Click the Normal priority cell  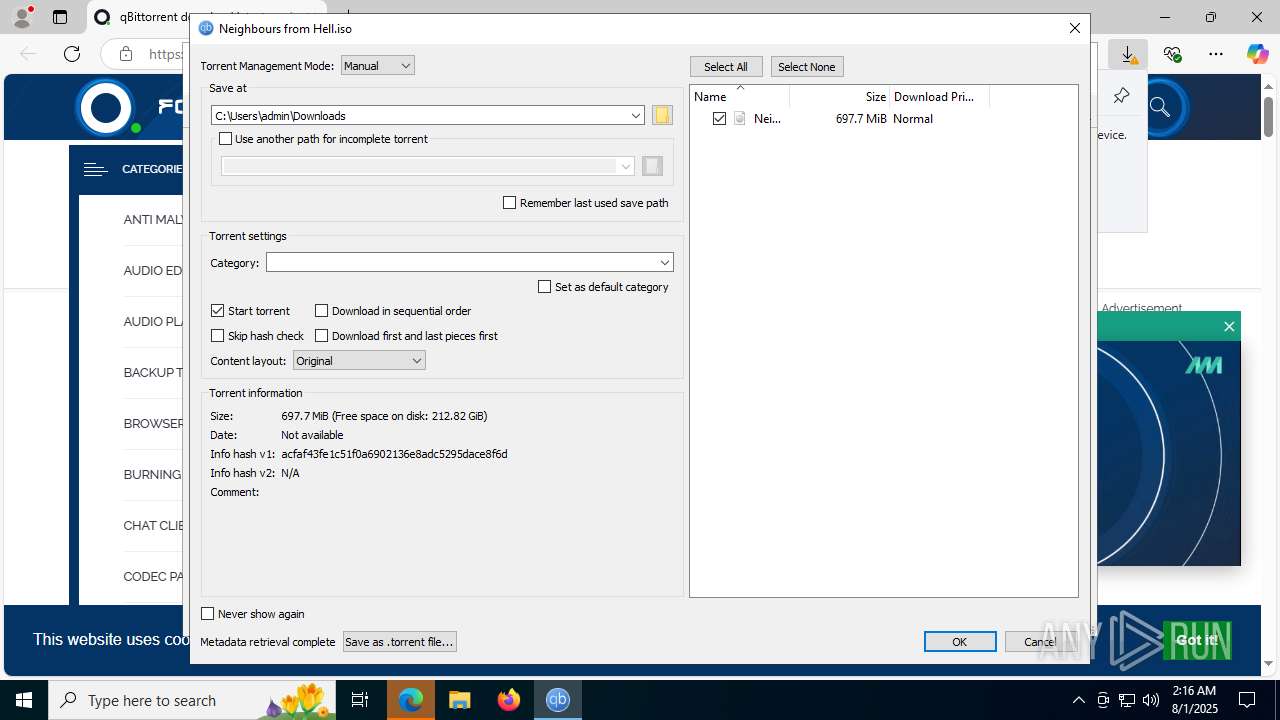(x=913, y=118)
